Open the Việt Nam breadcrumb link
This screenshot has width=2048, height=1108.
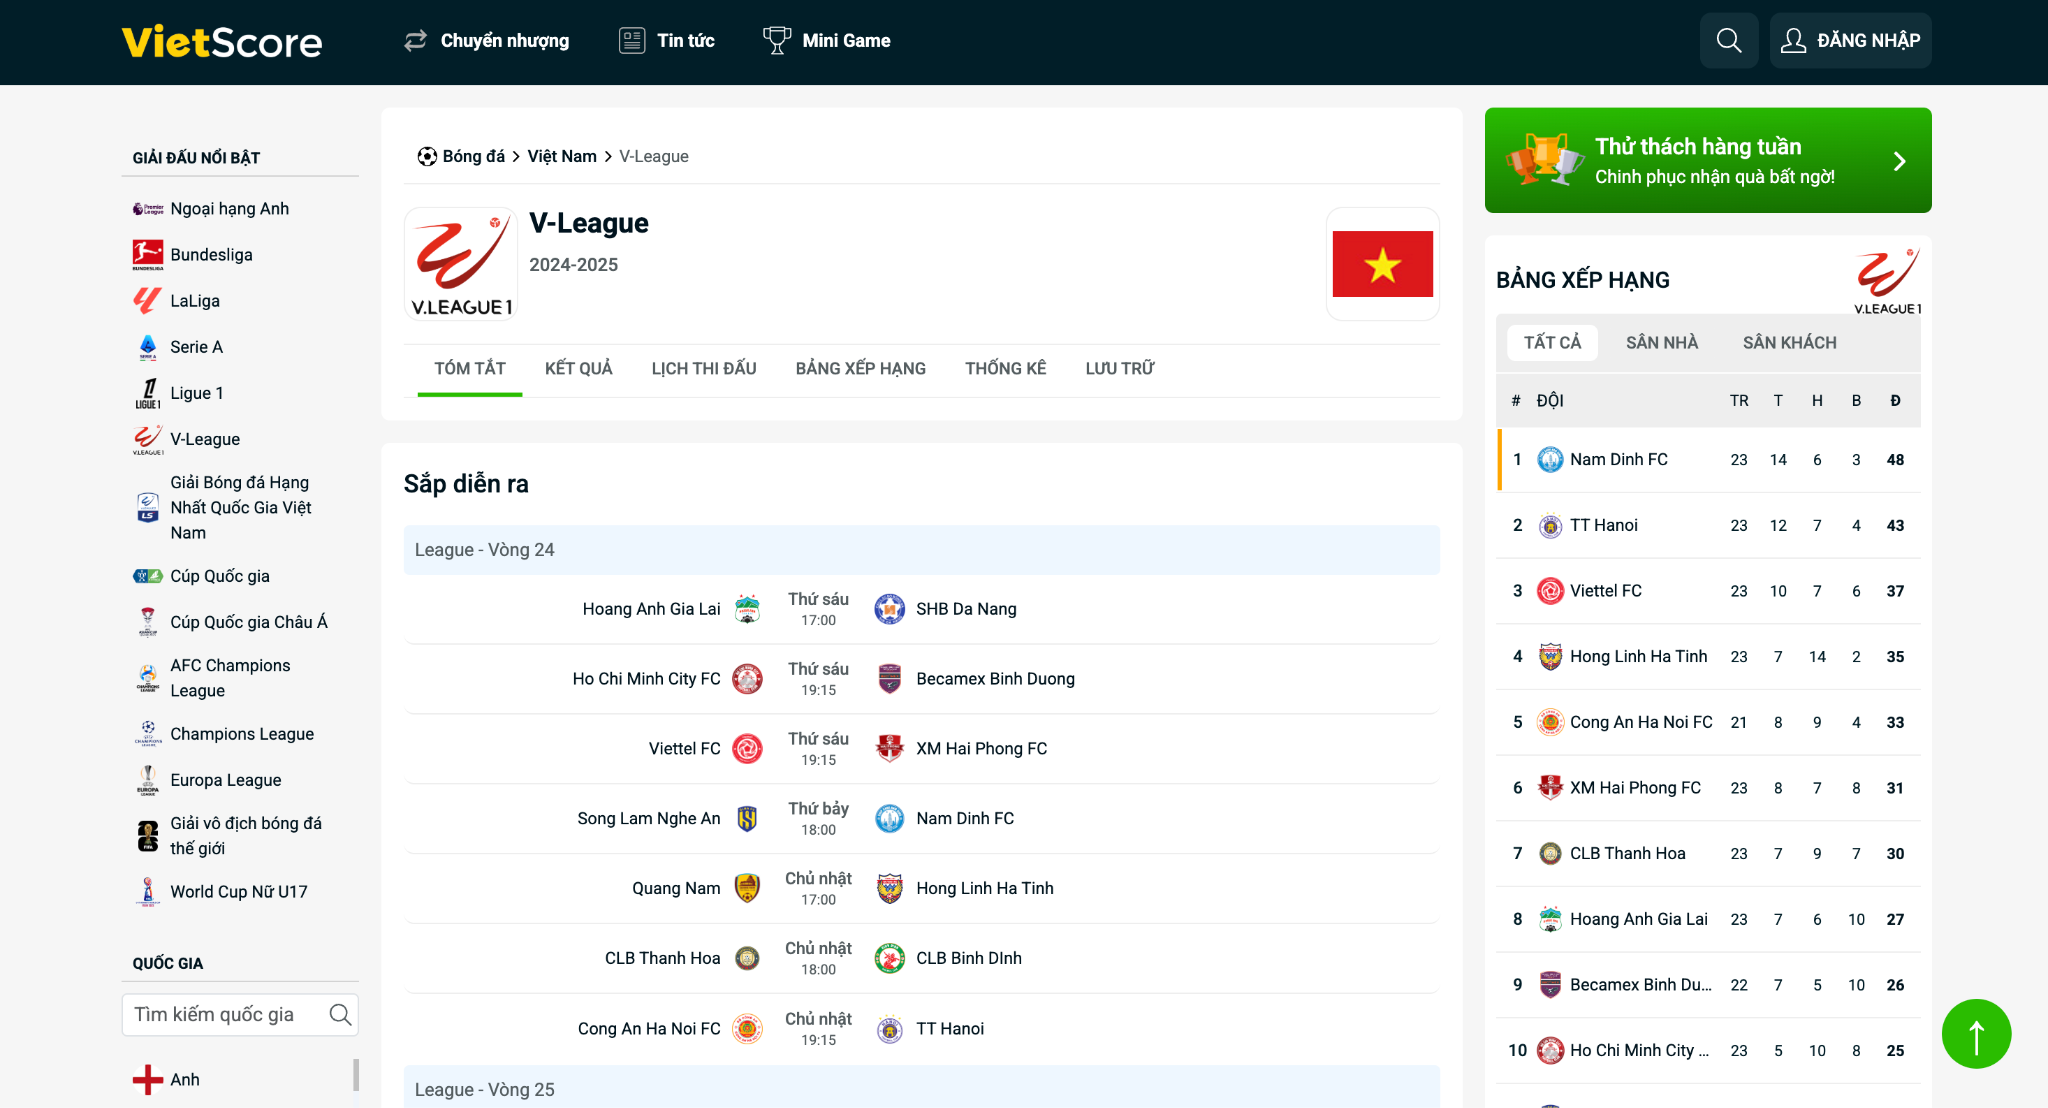pyautogui.click(x=562, y=156)
